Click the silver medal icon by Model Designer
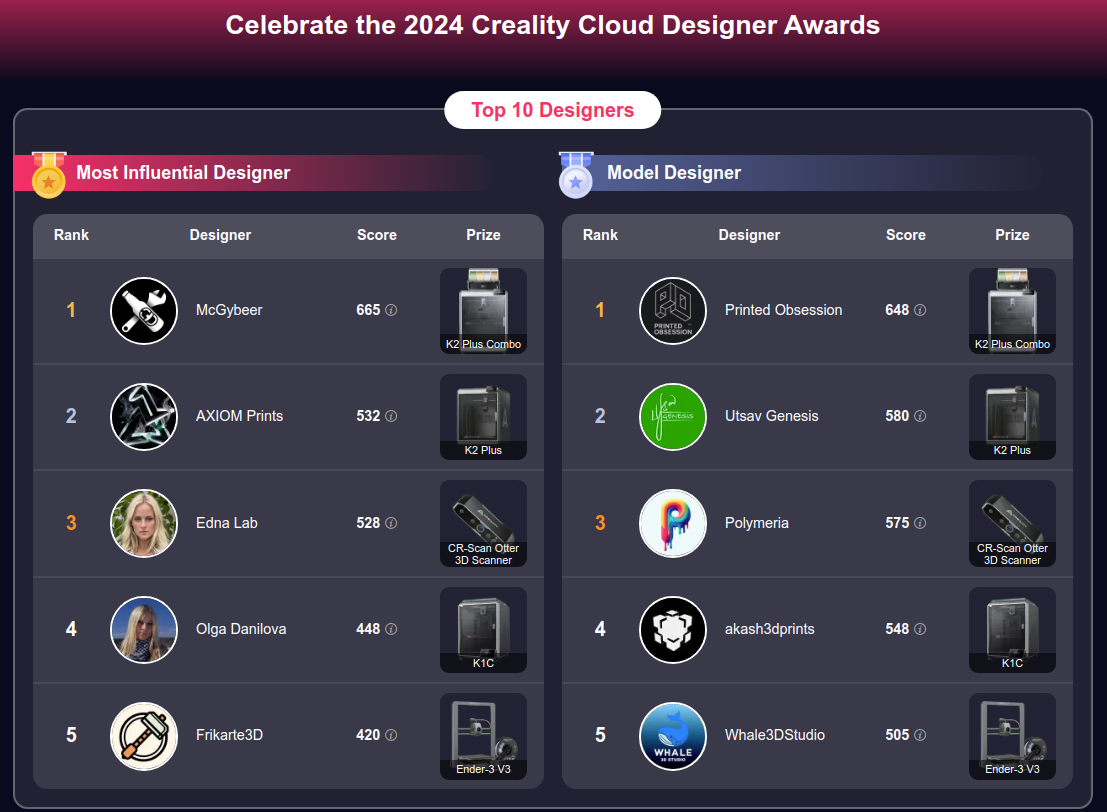The image size is (1107, 812). (x=576, y=175)
